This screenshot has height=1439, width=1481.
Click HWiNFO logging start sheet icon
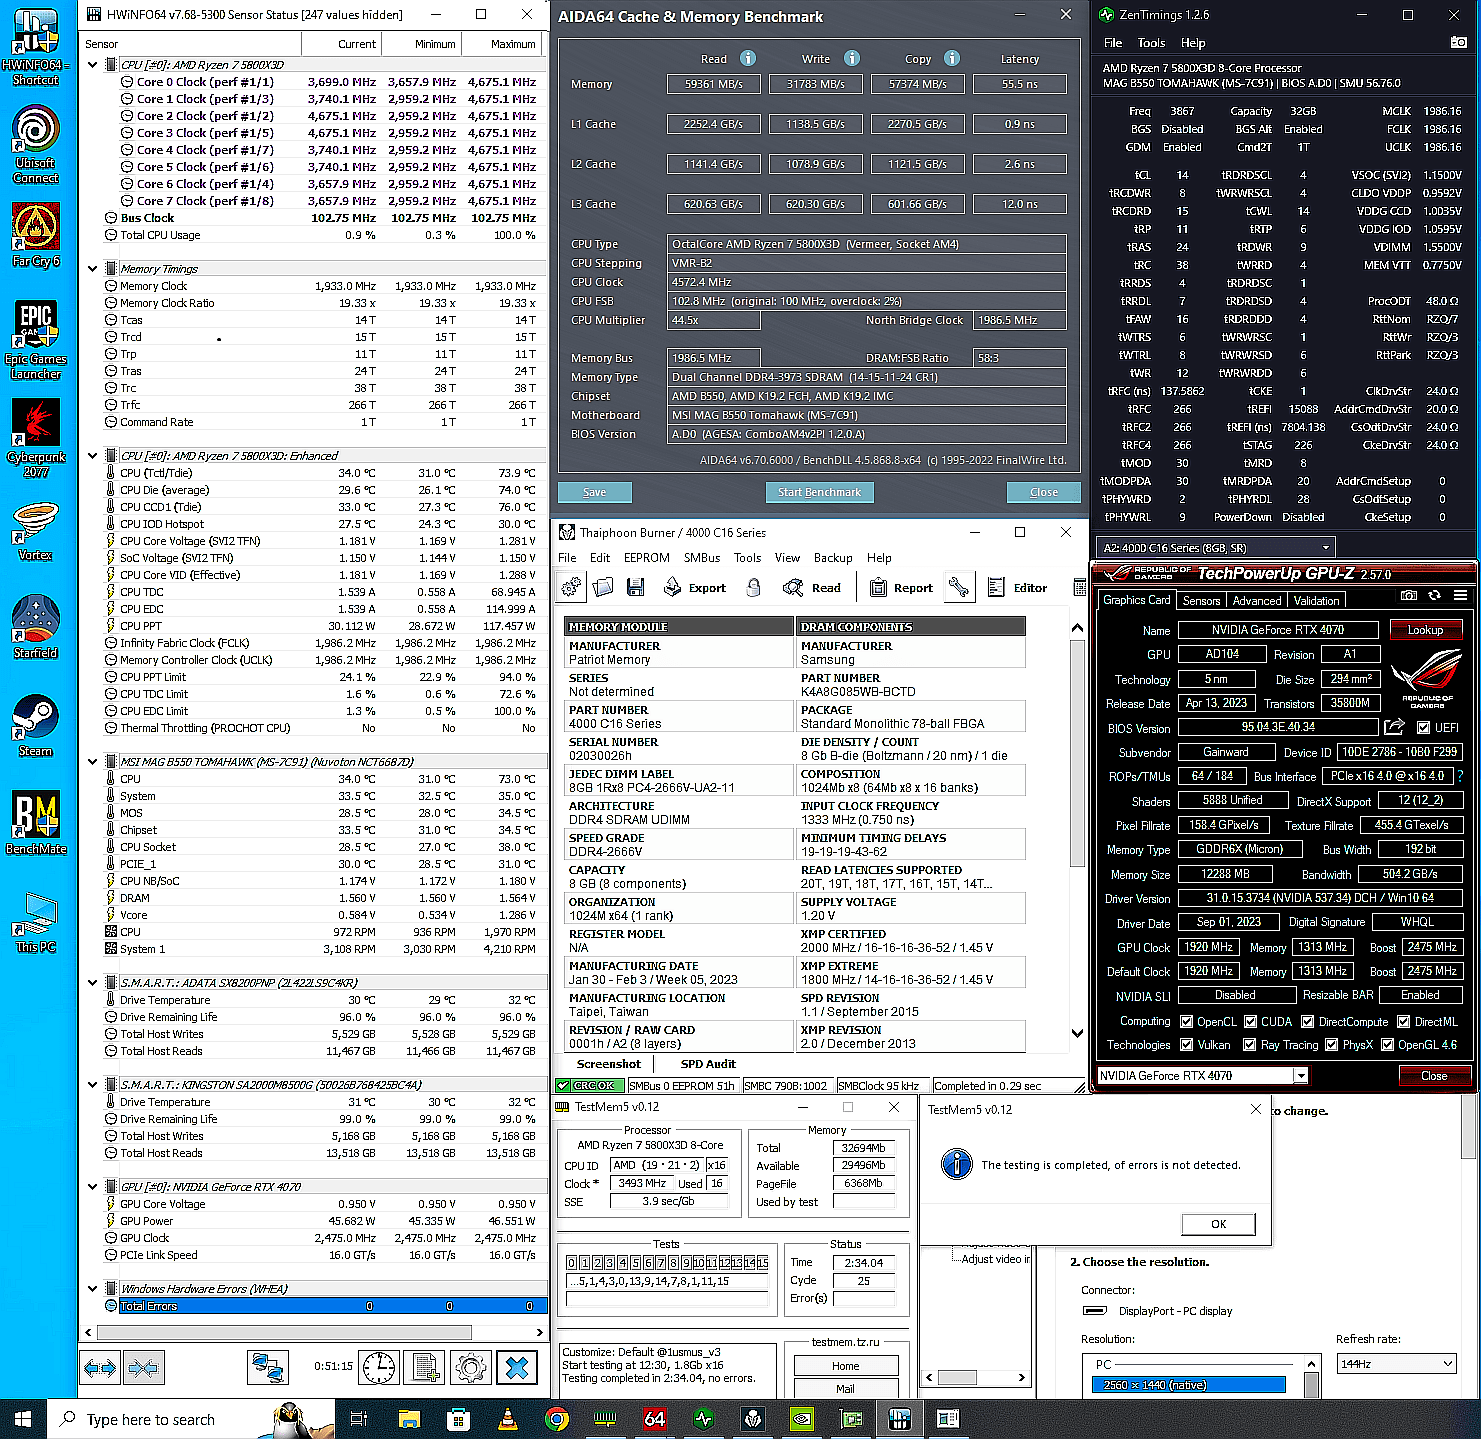pyautogui.click(x=425, y=1367)
